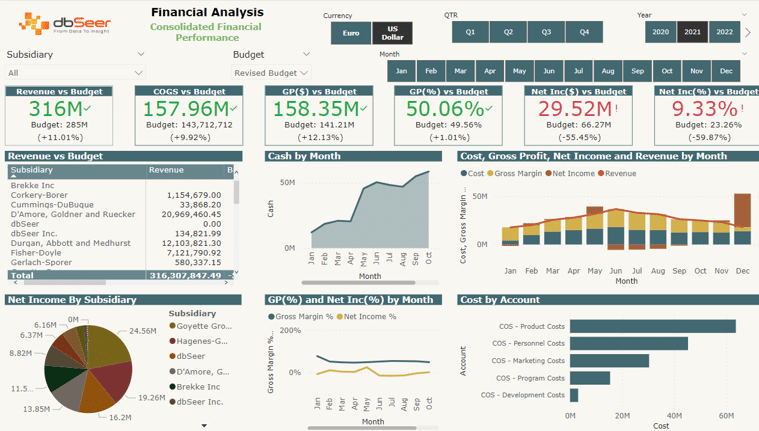Viewport: 759px width, 431px height.
Task: Filter by quarter Q1
Action: pyautogui.click(x=470, y=32)
